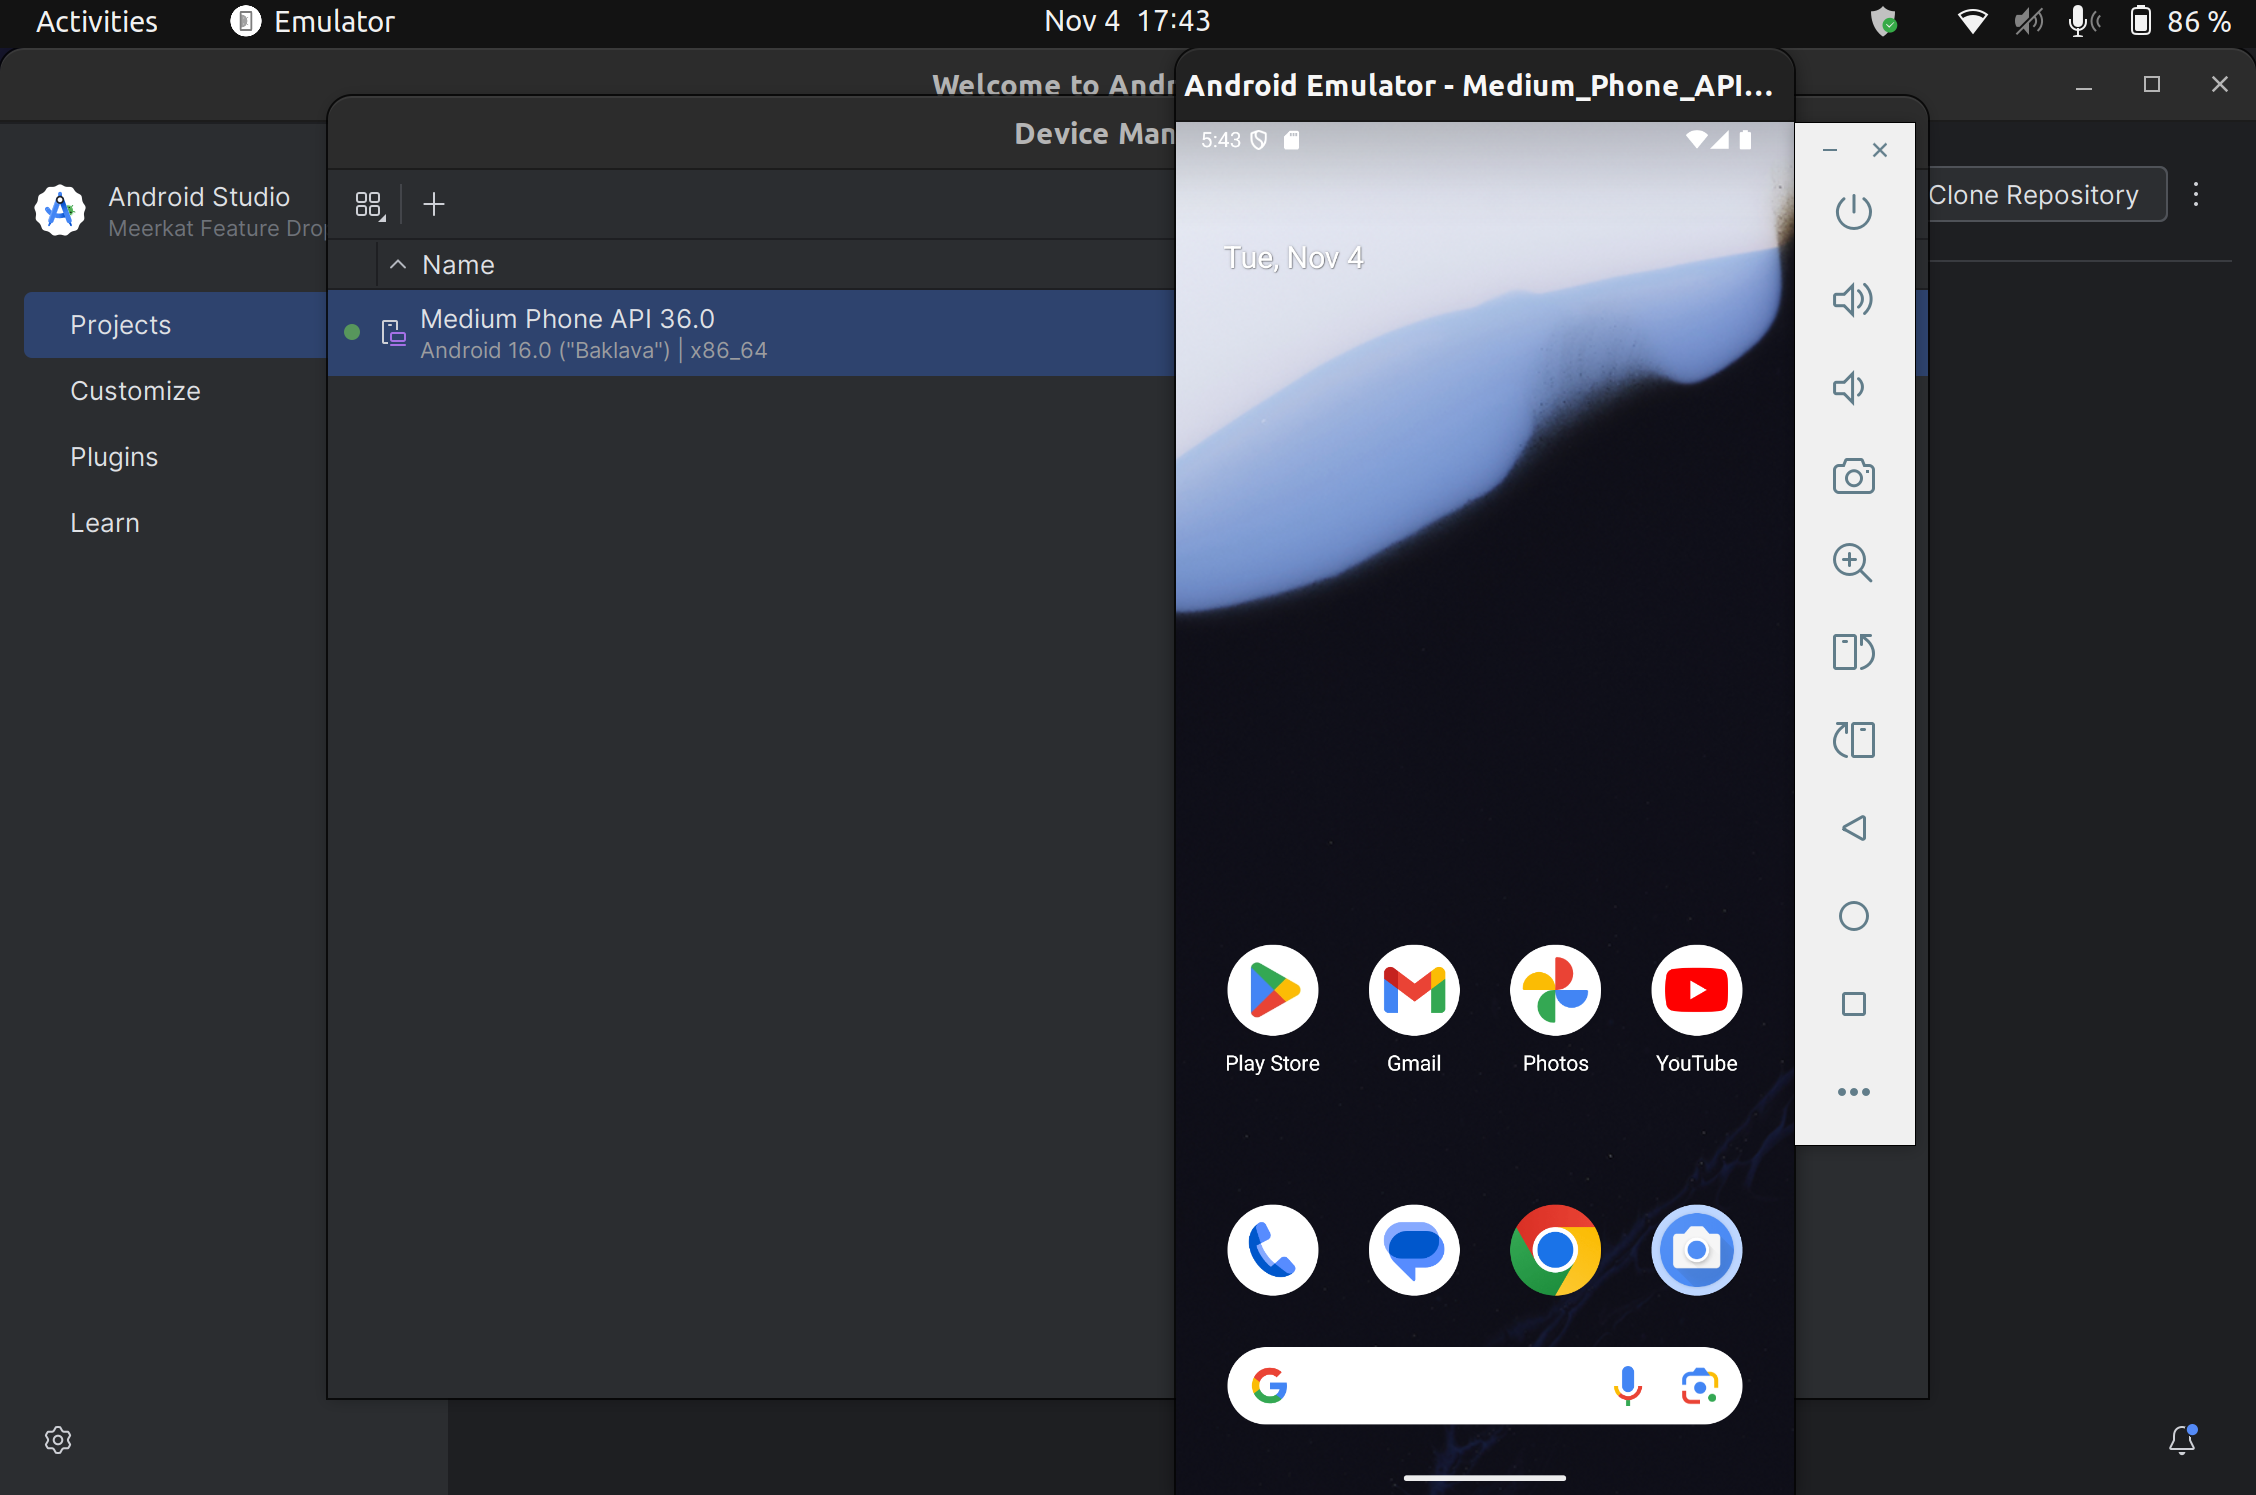Screen dimensions: 2256x1495
Task: Launch Chrome from the phone dock
Action: 1555,1250
